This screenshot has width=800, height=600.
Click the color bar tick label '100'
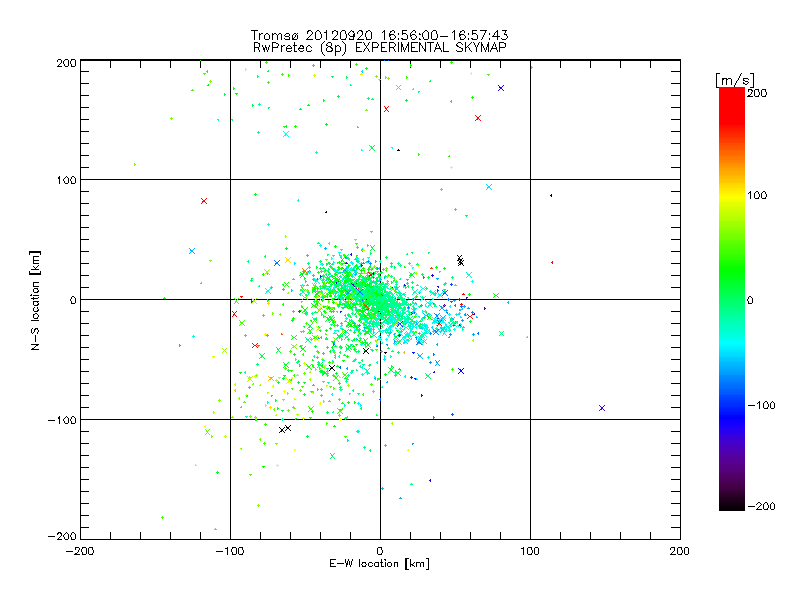click(x=757, y=195)
